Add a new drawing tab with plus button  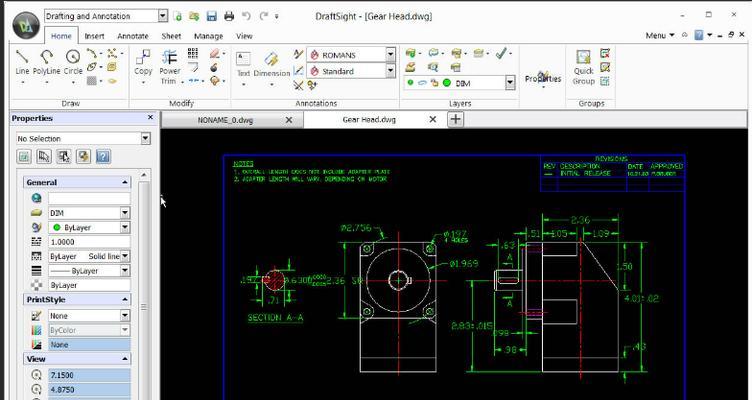456,119
